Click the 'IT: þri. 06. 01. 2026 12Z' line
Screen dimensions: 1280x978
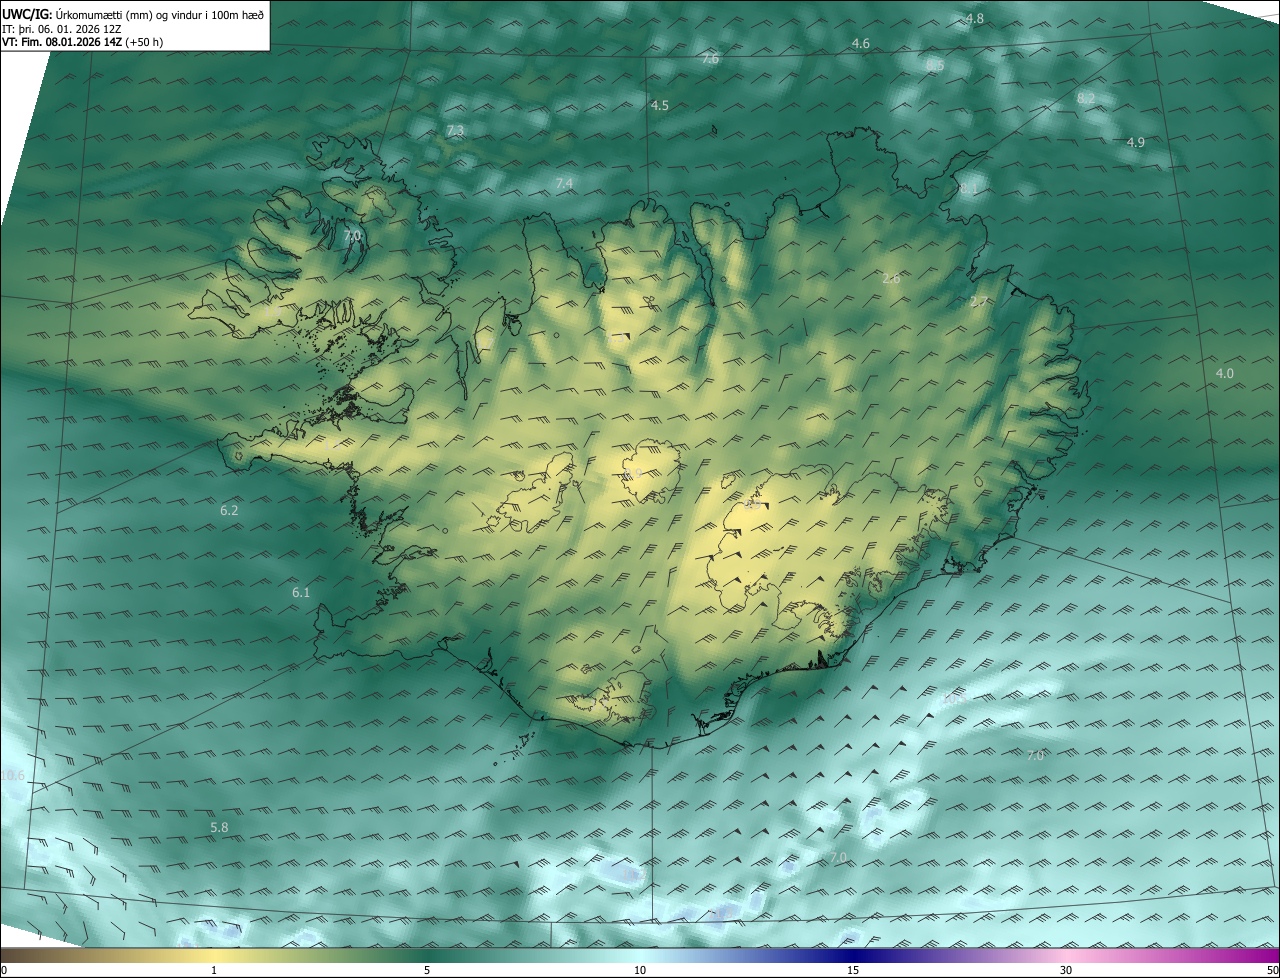pos(62,28)
